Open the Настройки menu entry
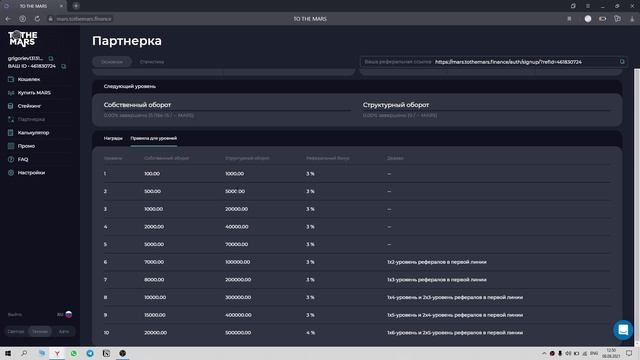Screen dimensions: 640x360 [x=31, y=173]
